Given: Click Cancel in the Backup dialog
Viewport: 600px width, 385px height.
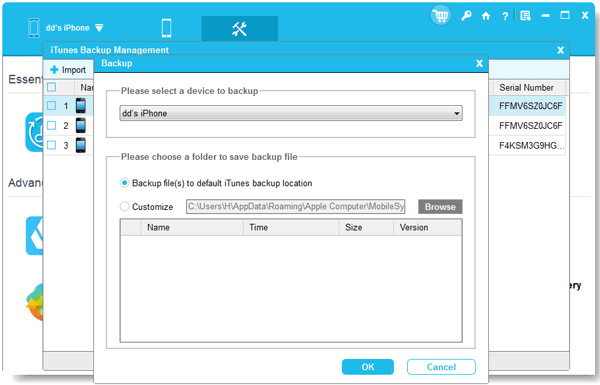Looking at the screenshot, I should click(441, 367).
